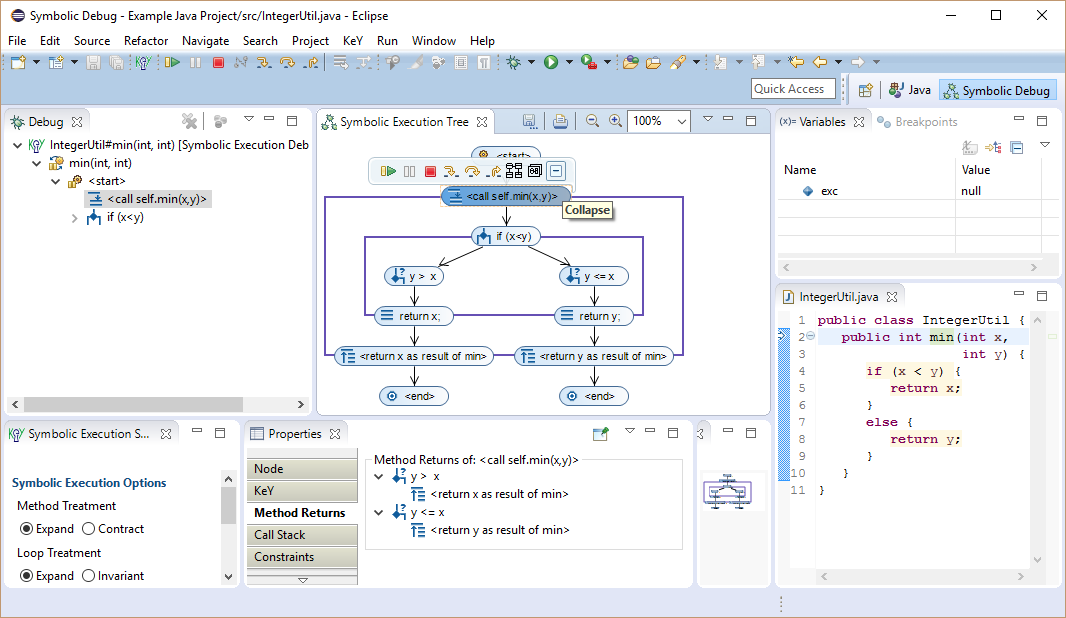This screenshot has width=1066, height=618.
Task: Click '<return y as result of min>' diagram node
Action: pos(594,356)
